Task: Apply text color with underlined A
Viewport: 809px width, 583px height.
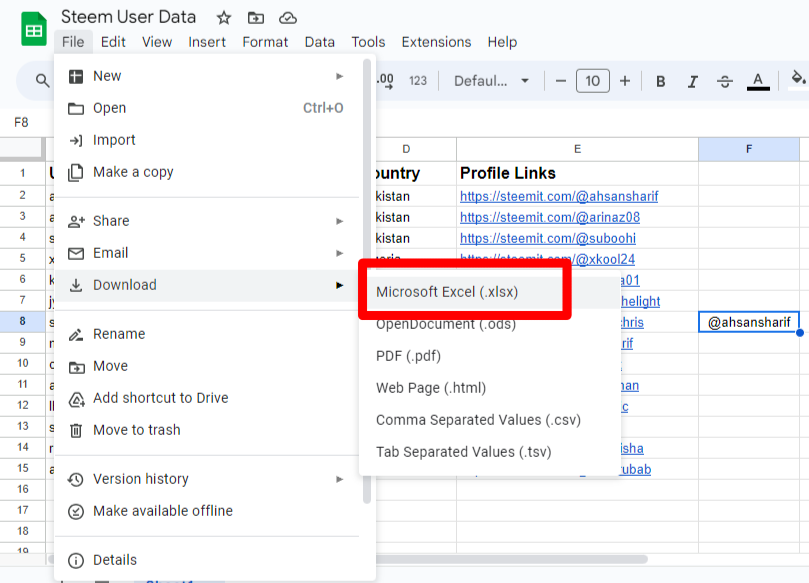Action: point(758,81)
